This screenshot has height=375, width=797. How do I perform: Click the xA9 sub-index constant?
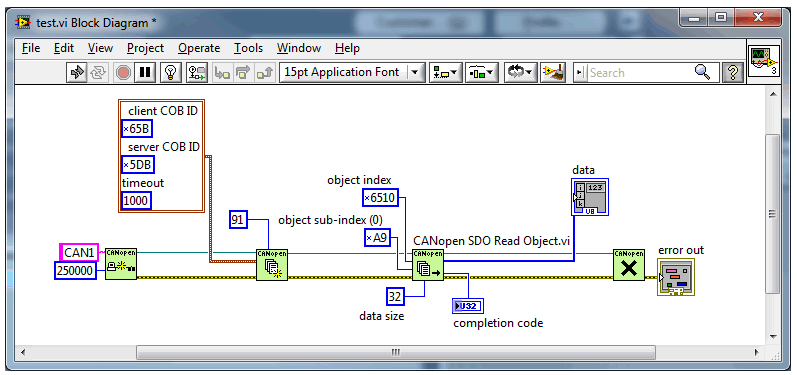click(377, 237)
